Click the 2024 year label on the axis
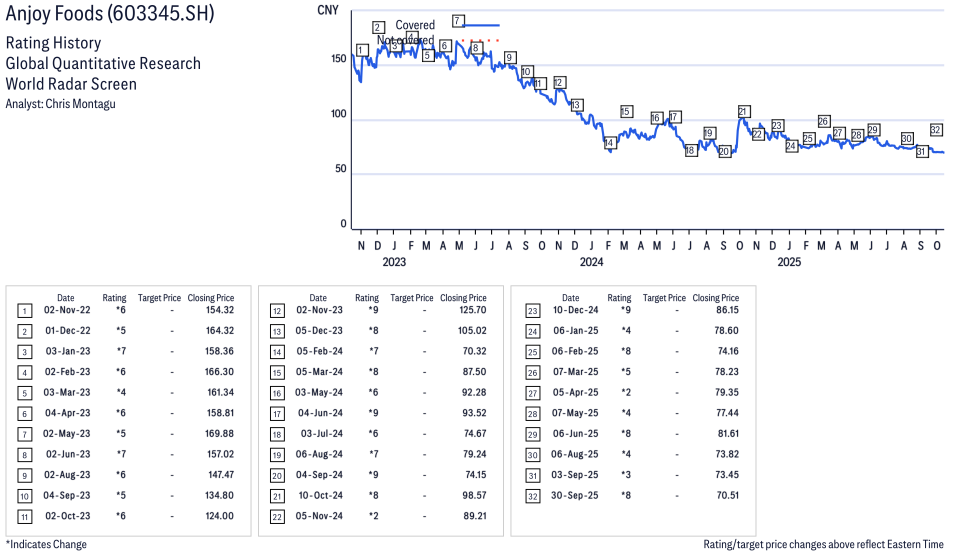Screen dimensions: 955x551 point(592,263)
